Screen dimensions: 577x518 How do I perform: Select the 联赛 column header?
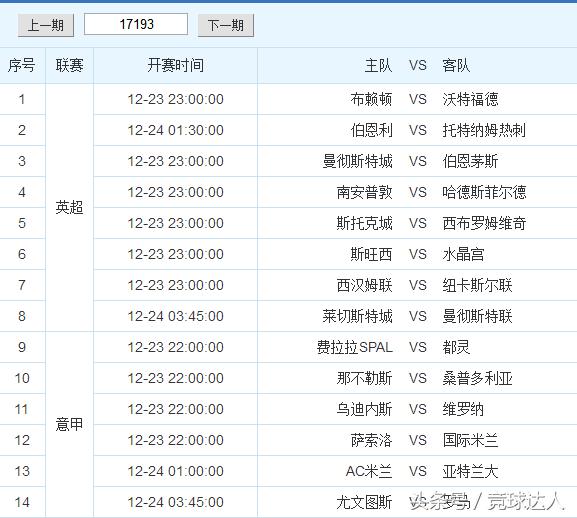[70, 65]
